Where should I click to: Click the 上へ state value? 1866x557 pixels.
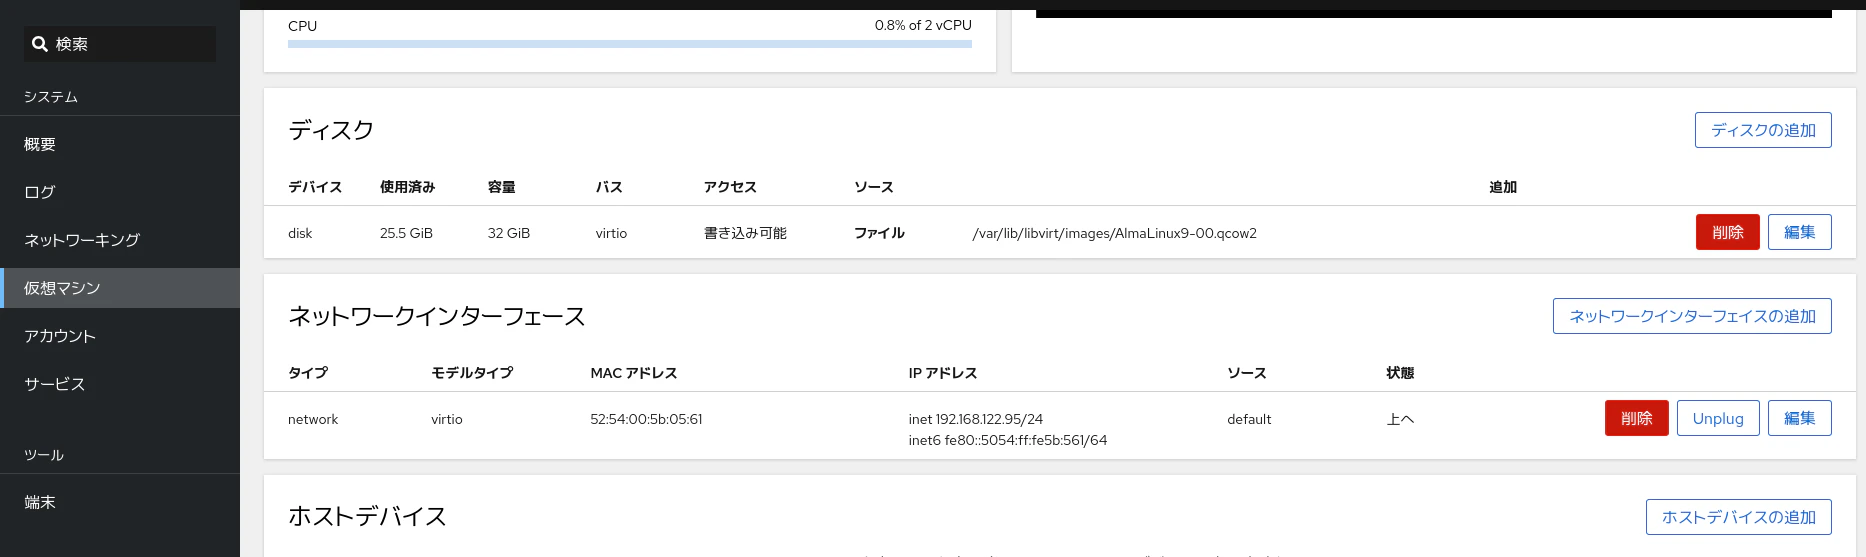(x=1400, y=419)
